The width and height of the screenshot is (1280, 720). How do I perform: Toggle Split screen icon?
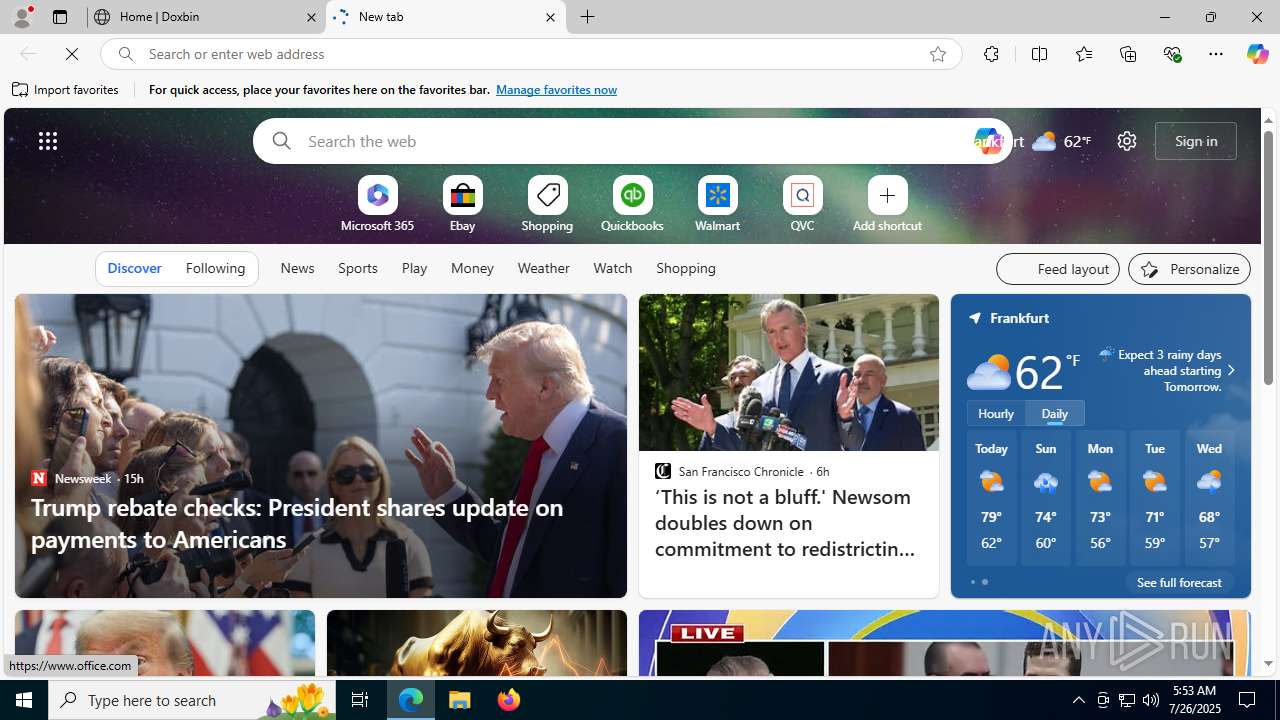pyautogui.click(x=1039, y=54)
